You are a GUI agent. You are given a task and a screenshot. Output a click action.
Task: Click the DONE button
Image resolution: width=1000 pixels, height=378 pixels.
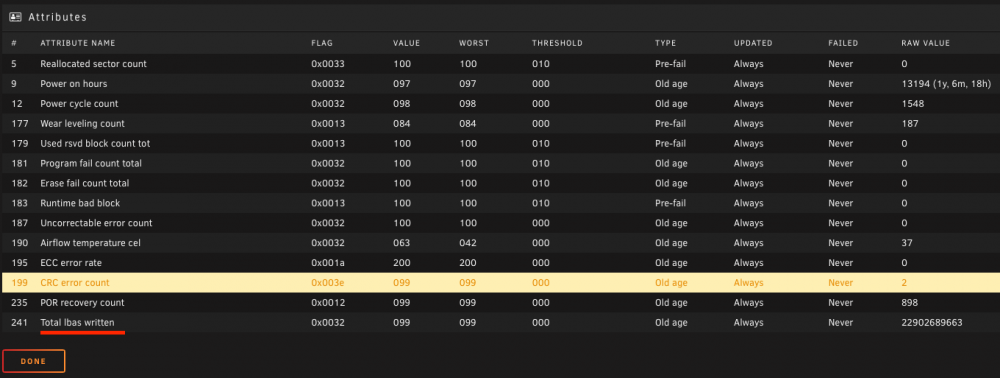point(34,361)
